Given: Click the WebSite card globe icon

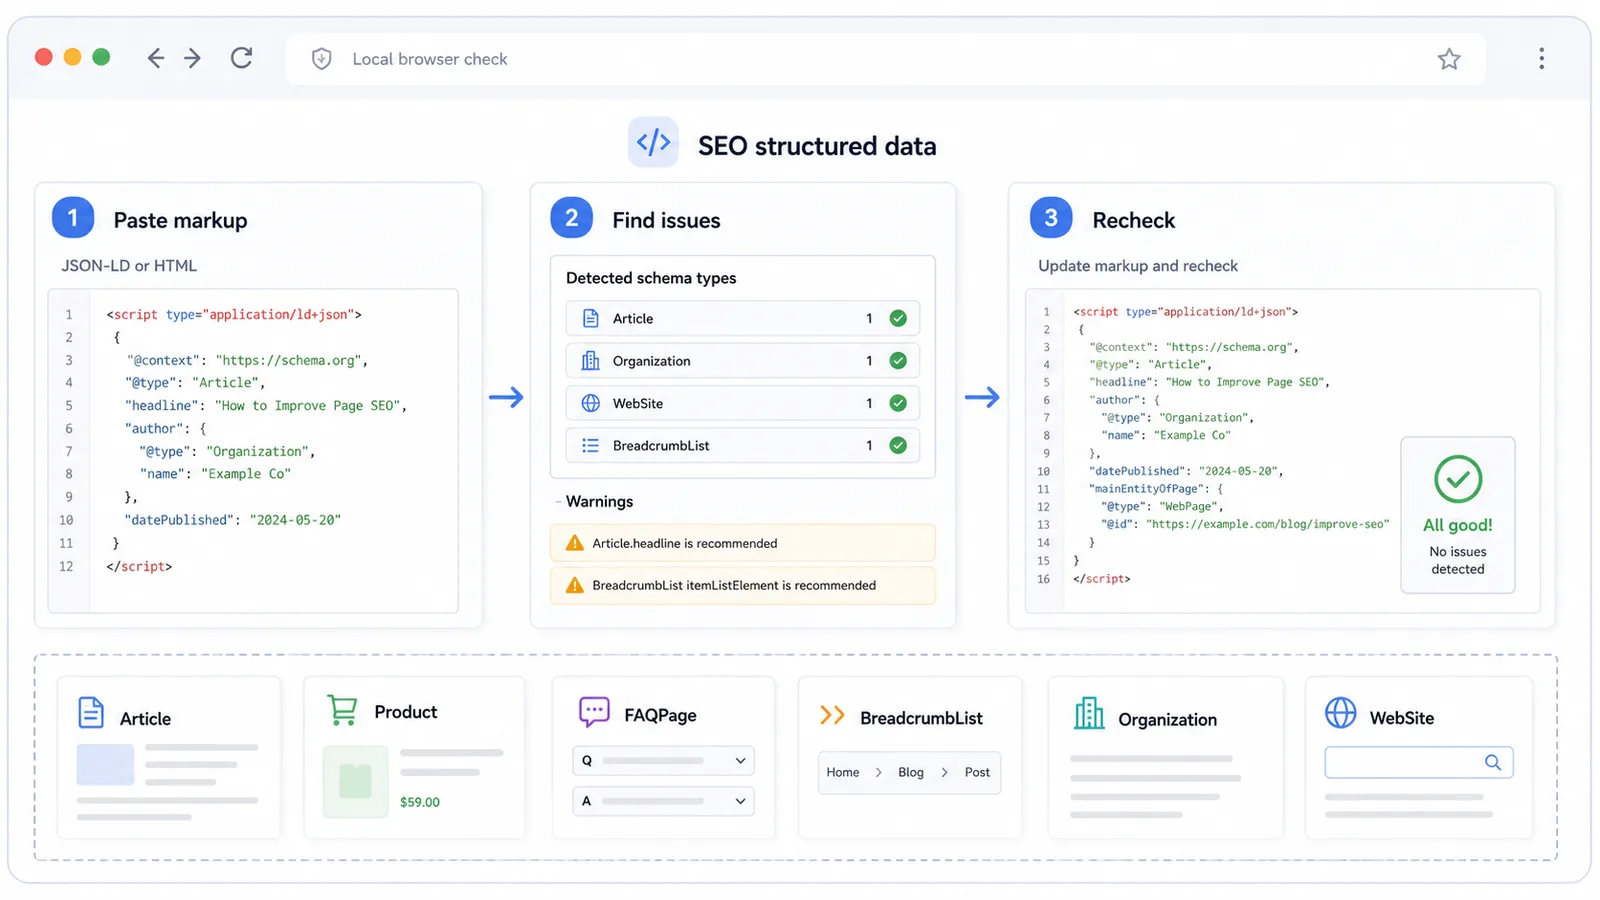Looking at the screenshot, I should point(1341,713).
